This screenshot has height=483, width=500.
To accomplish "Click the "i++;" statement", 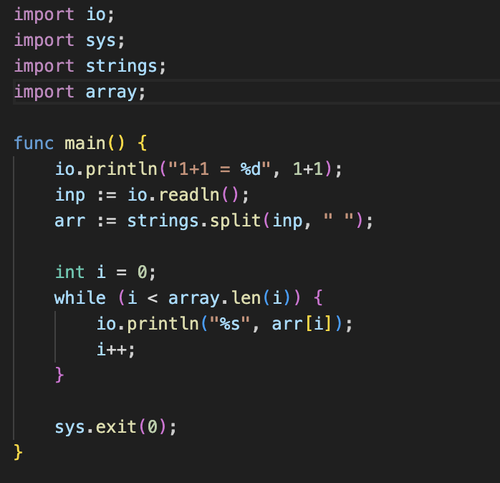I will 116,349.
